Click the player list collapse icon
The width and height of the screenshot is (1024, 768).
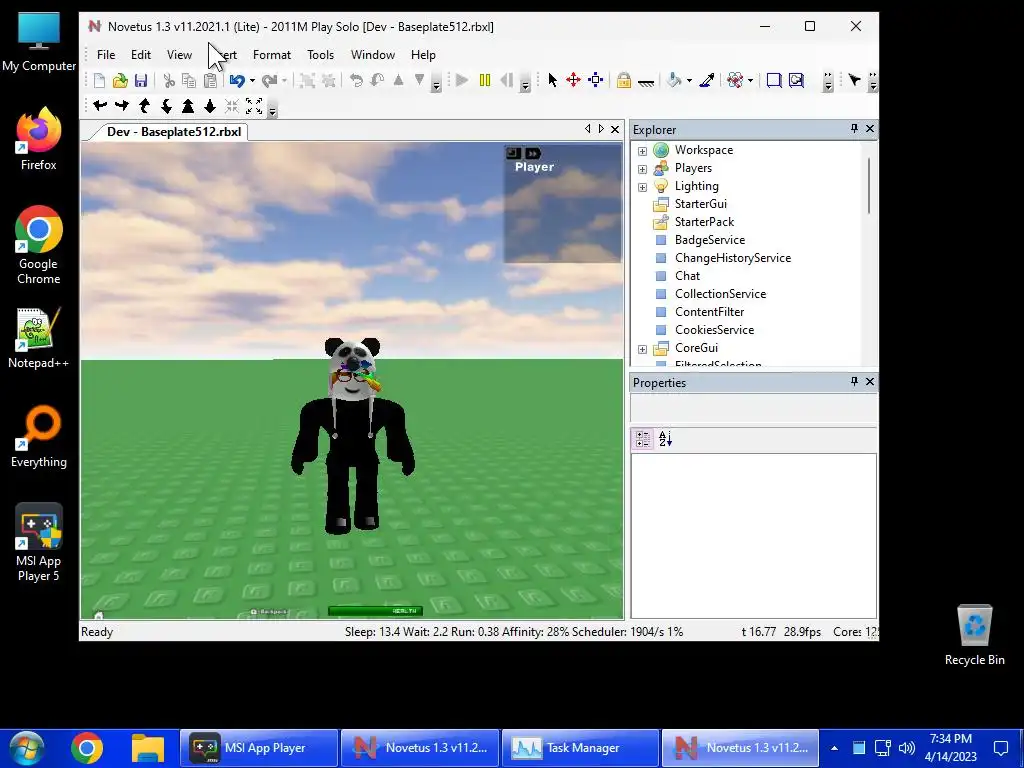coord(513,153)
